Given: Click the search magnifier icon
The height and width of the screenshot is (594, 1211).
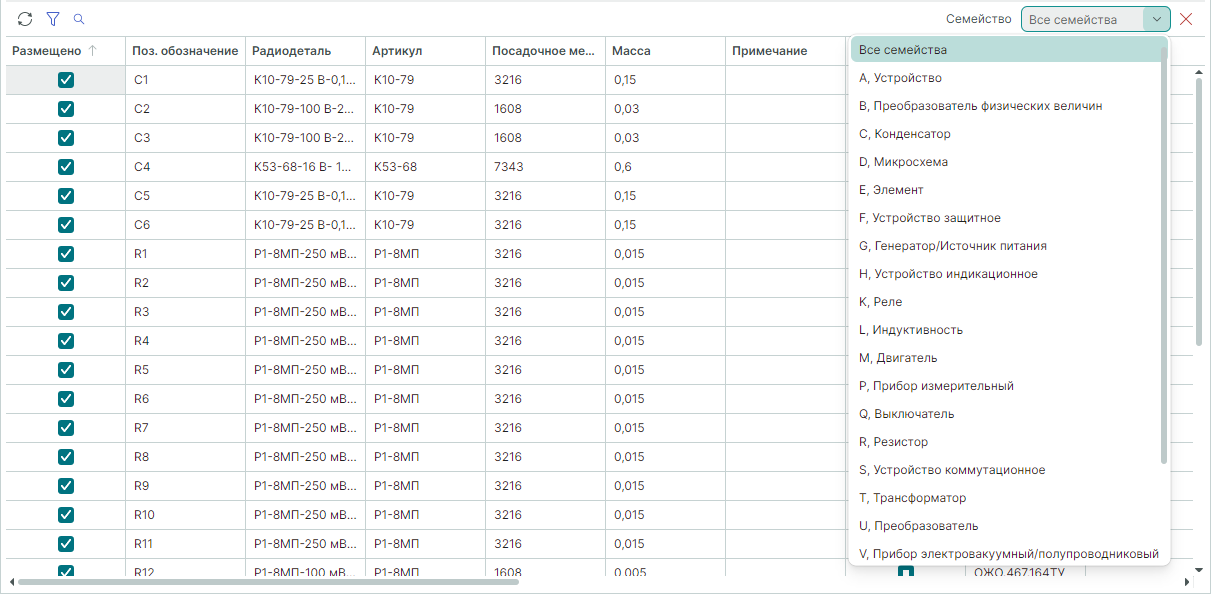Looking at the screenshot, I should 79,19.
